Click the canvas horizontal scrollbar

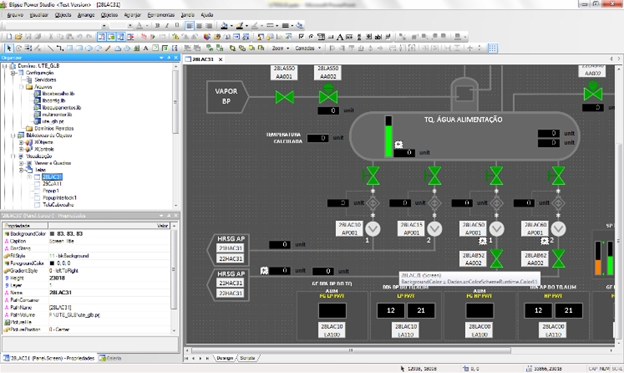pos(351,351)
